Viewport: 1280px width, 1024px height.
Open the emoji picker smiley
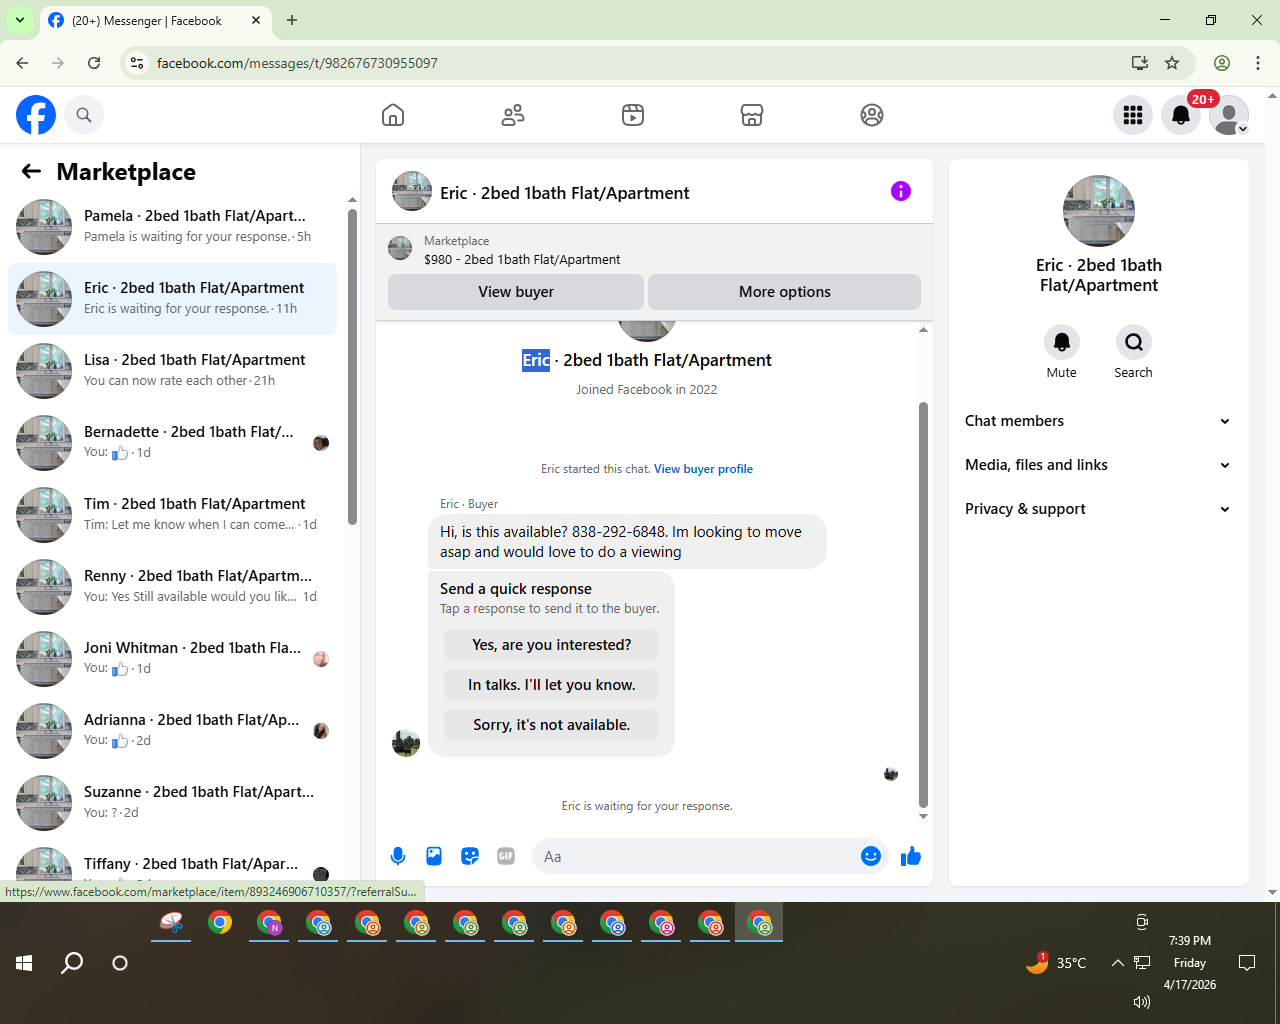(871, 856)
